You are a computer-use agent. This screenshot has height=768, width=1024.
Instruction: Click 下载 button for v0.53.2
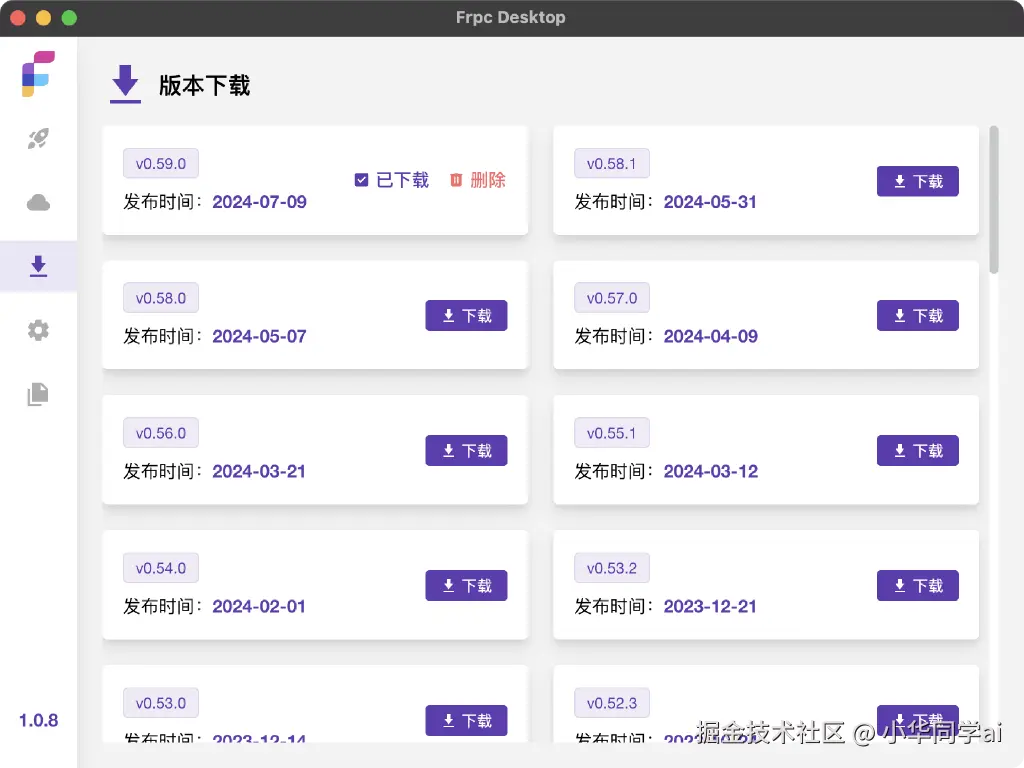(x=917, y=586)
